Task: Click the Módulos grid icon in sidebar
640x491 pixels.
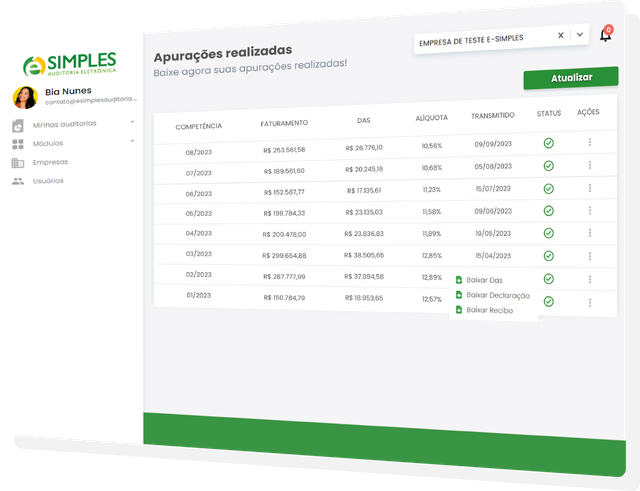Action: coord(18,144)
